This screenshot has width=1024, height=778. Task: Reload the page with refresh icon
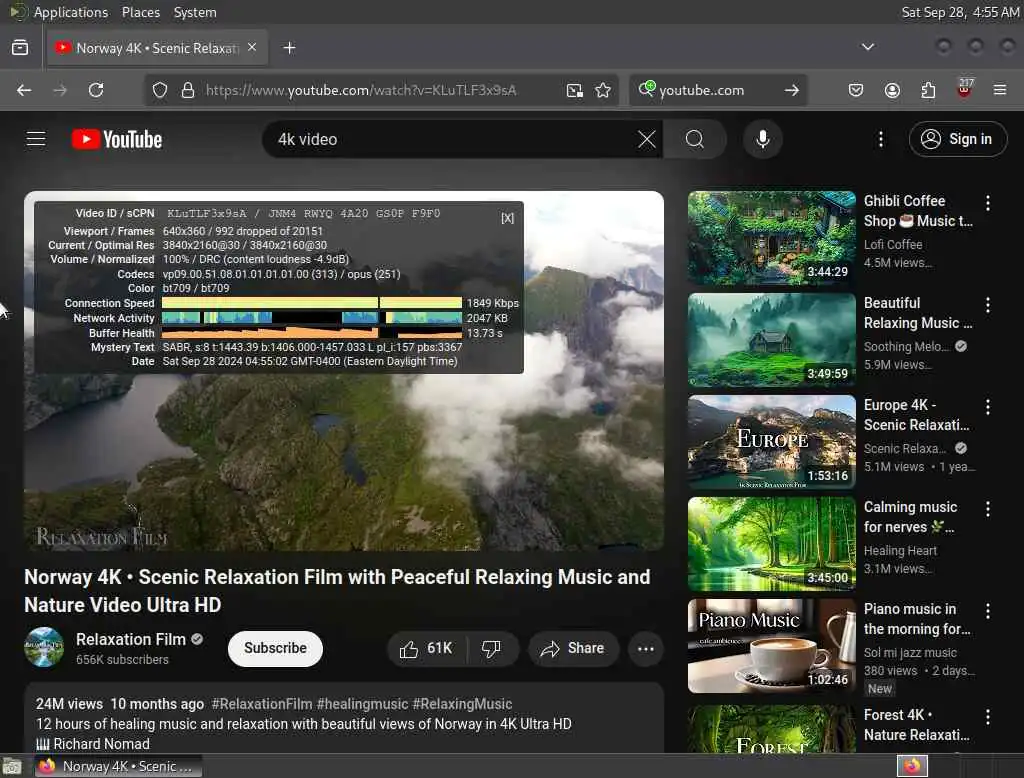pos(96,90)
